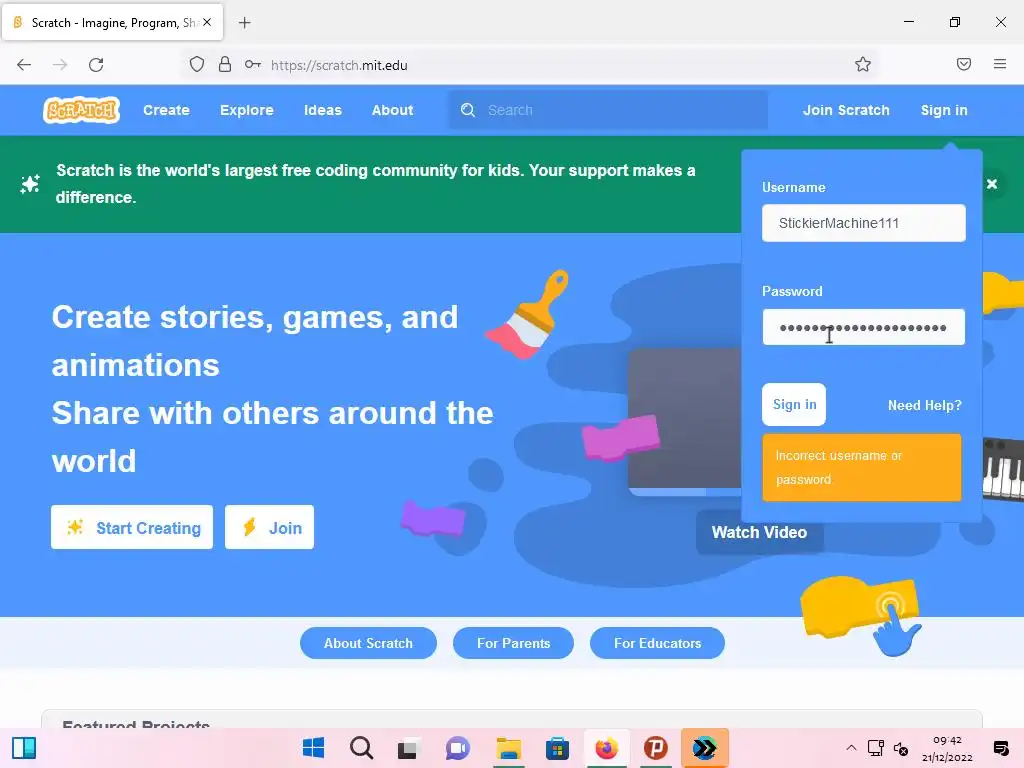Dismiss the green donation banner
1024x768 pixels.
(992, 184)
